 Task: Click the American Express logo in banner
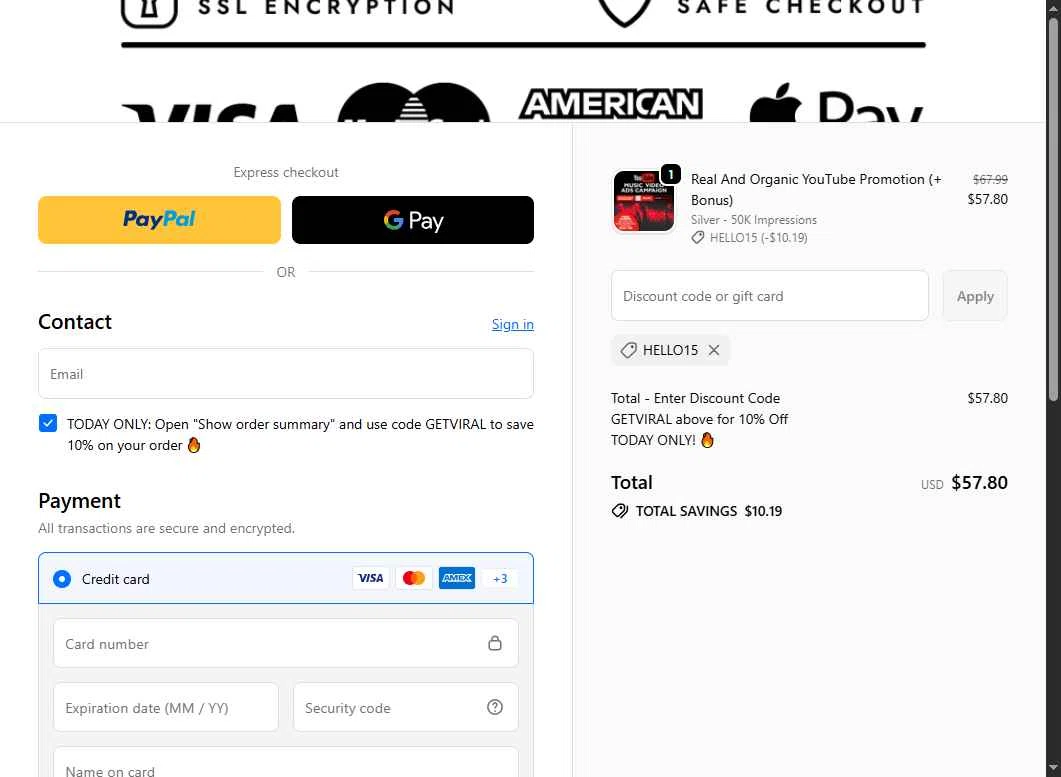(x=610, y=104)
